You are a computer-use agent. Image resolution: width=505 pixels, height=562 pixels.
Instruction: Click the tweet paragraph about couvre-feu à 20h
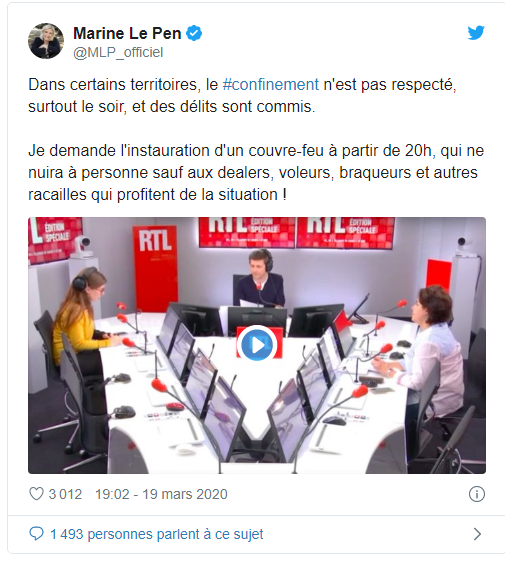[256, 172]
